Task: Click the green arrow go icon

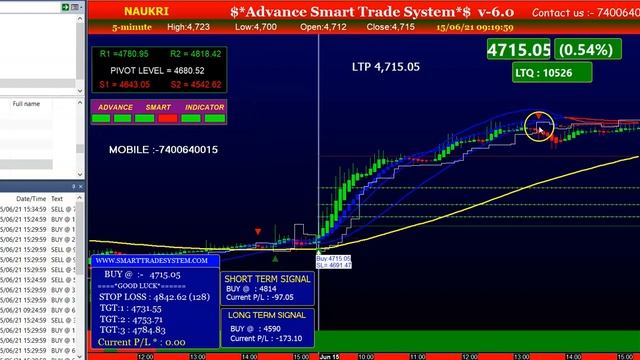Action: click(65, 7)
